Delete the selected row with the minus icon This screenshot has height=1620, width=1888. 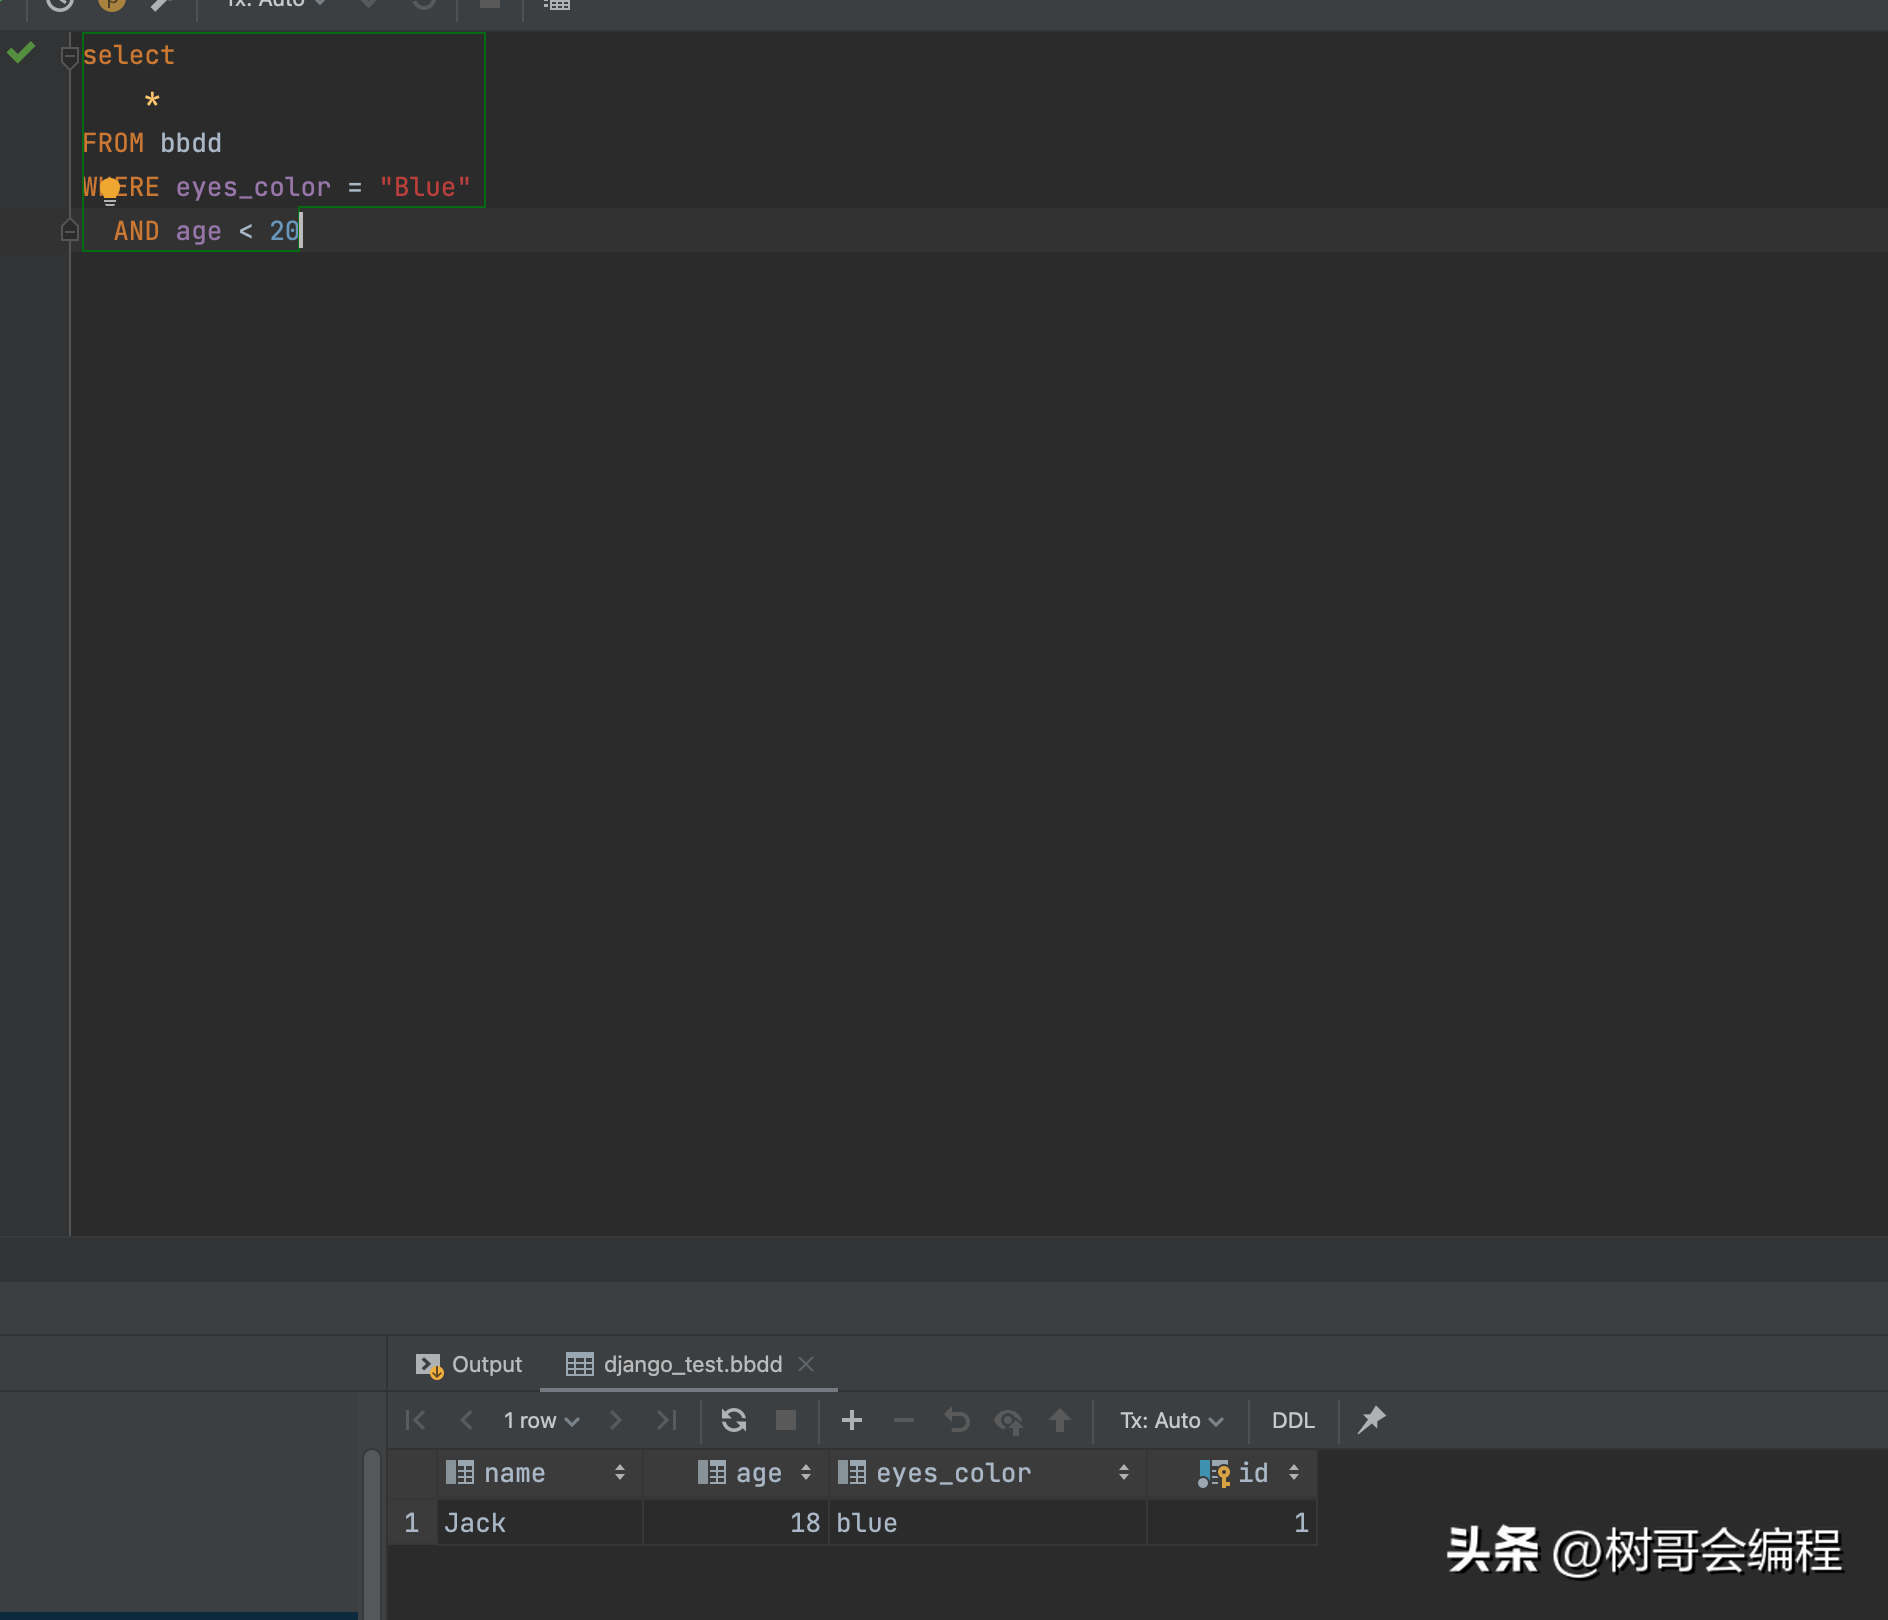click(904, 1420)
